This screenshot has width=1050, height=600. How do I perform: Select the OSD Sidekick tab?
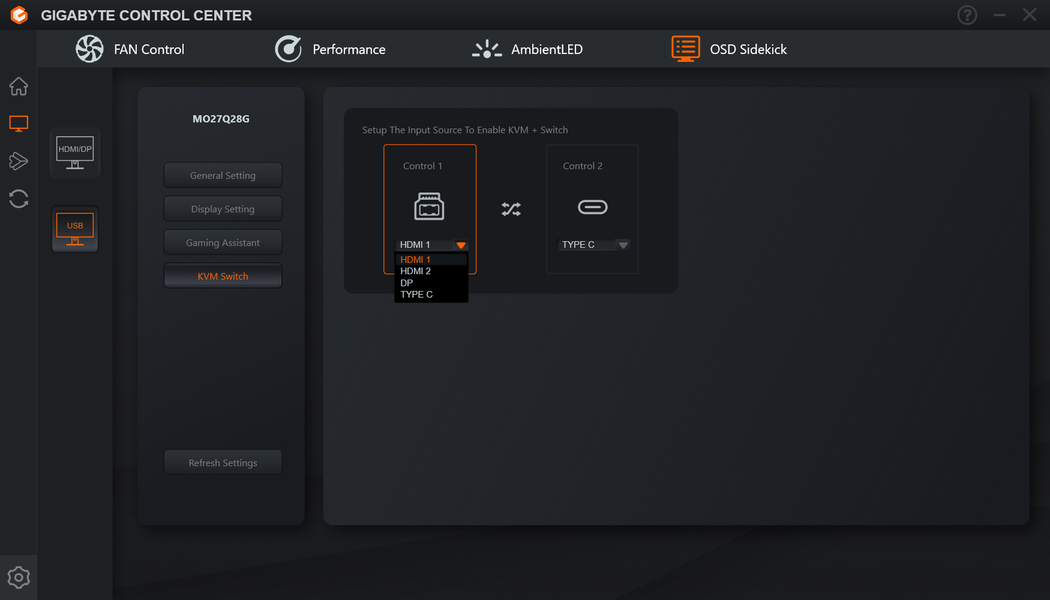(729, 49)
